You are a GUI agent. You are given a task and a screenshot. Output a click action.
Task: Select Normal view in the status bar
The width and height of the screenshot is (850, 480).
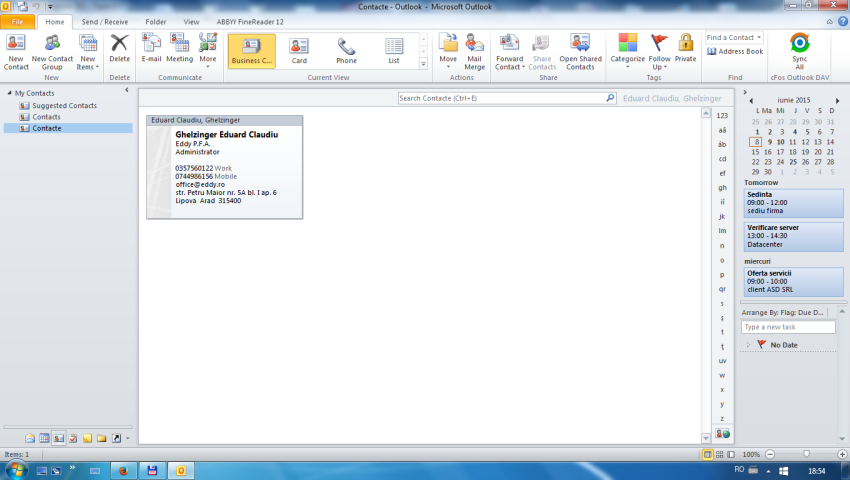[707, 455]
